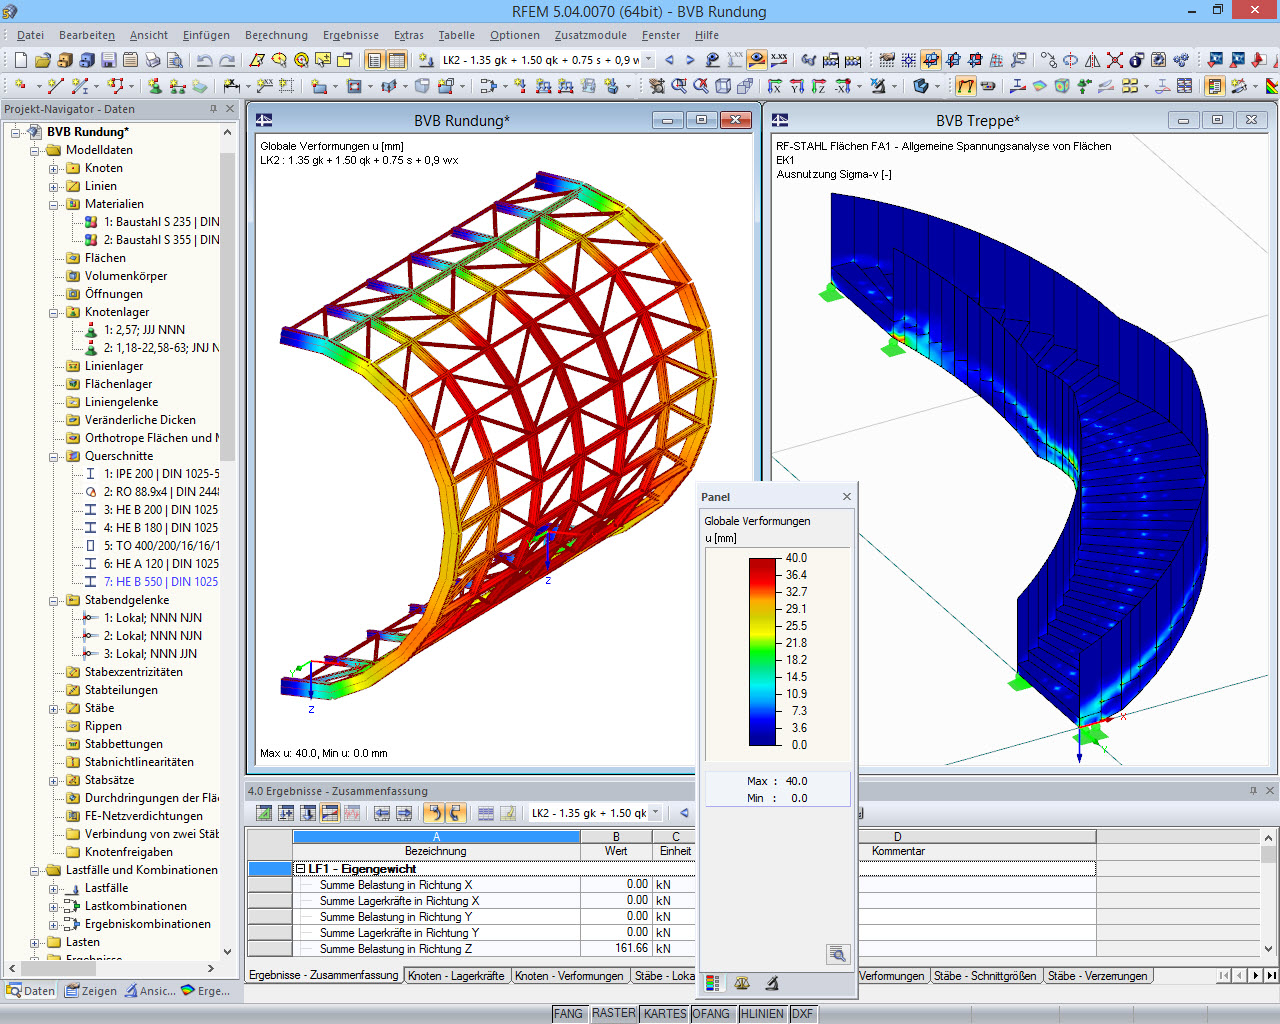Viewport: 1280px width, 1024px height.
Task: Toggle HLINIEN in the status bar
Action: (x=762, y=1013)
